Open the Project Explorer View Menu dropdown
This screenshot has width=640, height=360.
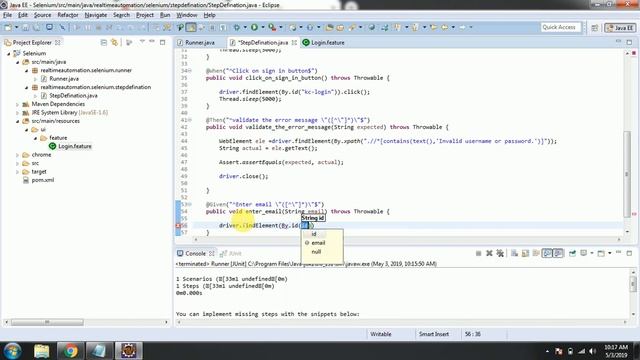coord(142,42)
